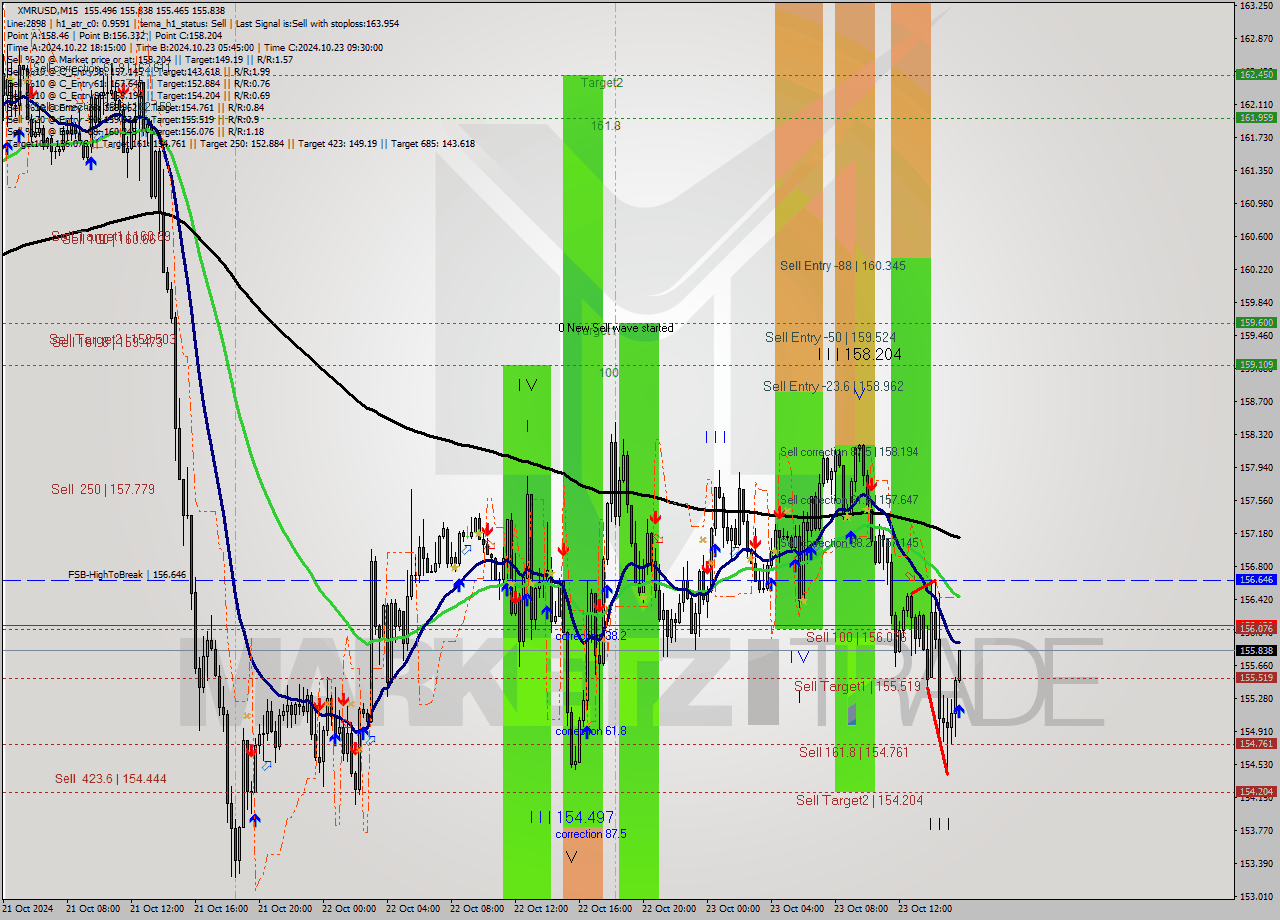Screen dimensions: 1280x920
Task: Click the 'correction 38.2' blue label
Action: coord(591,636)
